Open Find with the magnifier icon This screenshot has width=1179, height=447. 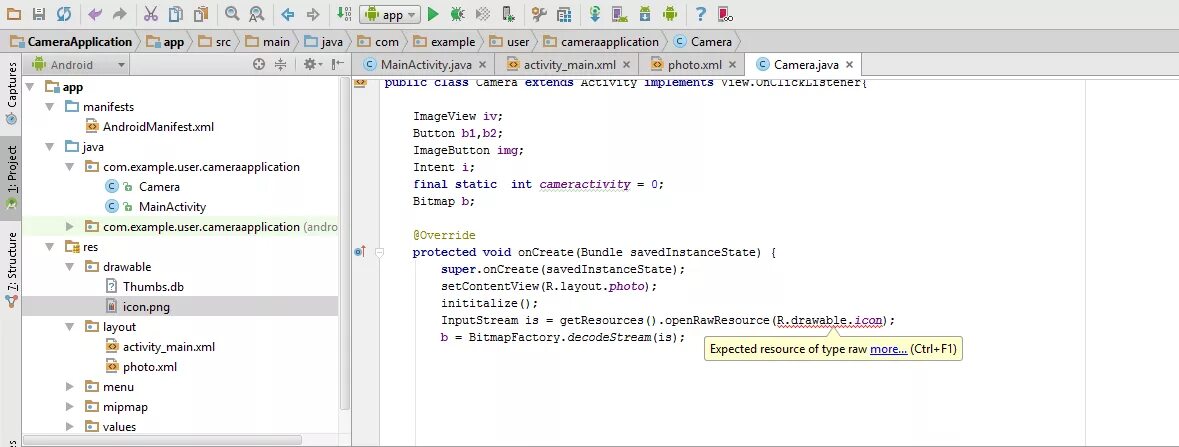[x=232, y=14]
